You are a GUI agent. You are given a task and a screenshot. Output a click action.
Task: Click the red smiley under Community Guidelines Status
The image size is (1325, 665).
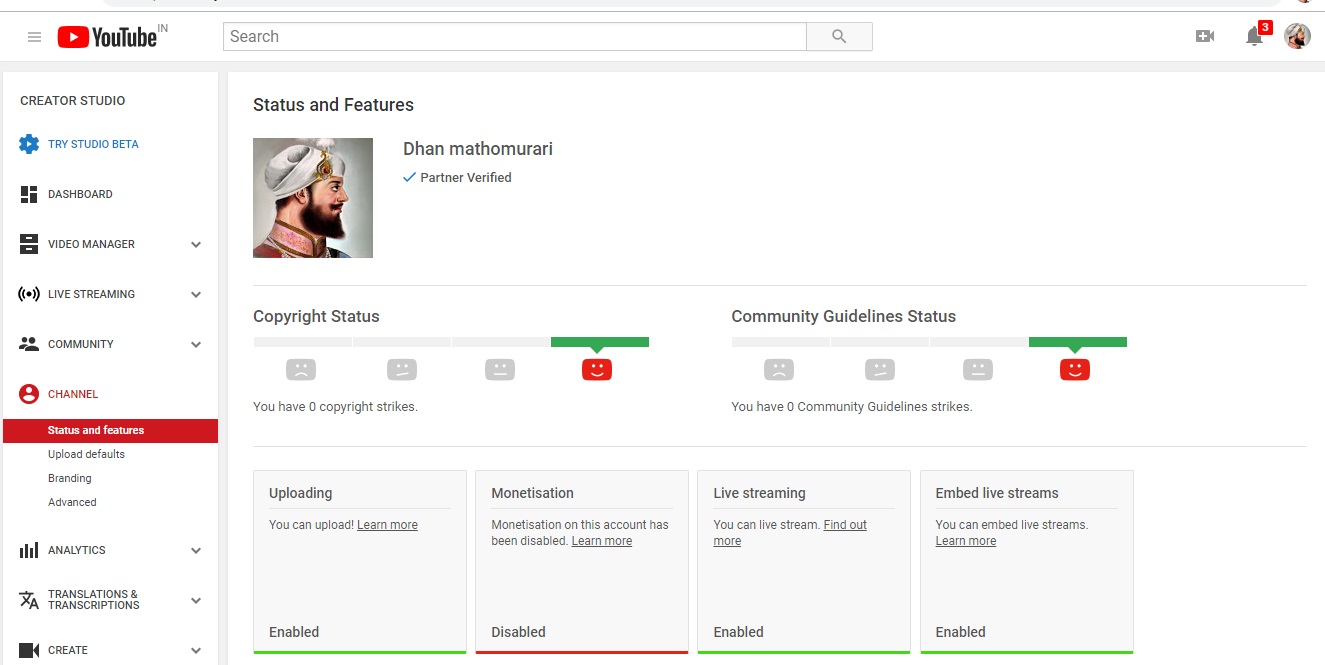pyautogui.click(x=1075, y=369)
